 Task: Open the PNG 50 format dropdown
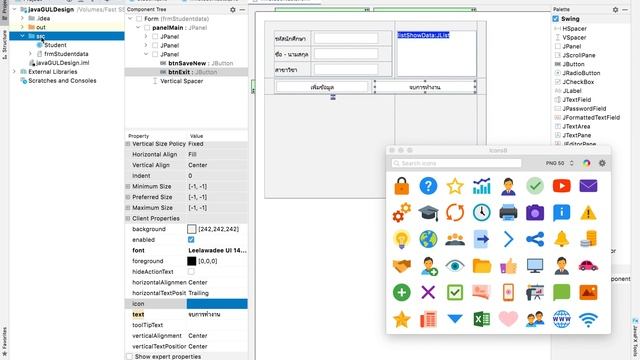tap(560, 163)
